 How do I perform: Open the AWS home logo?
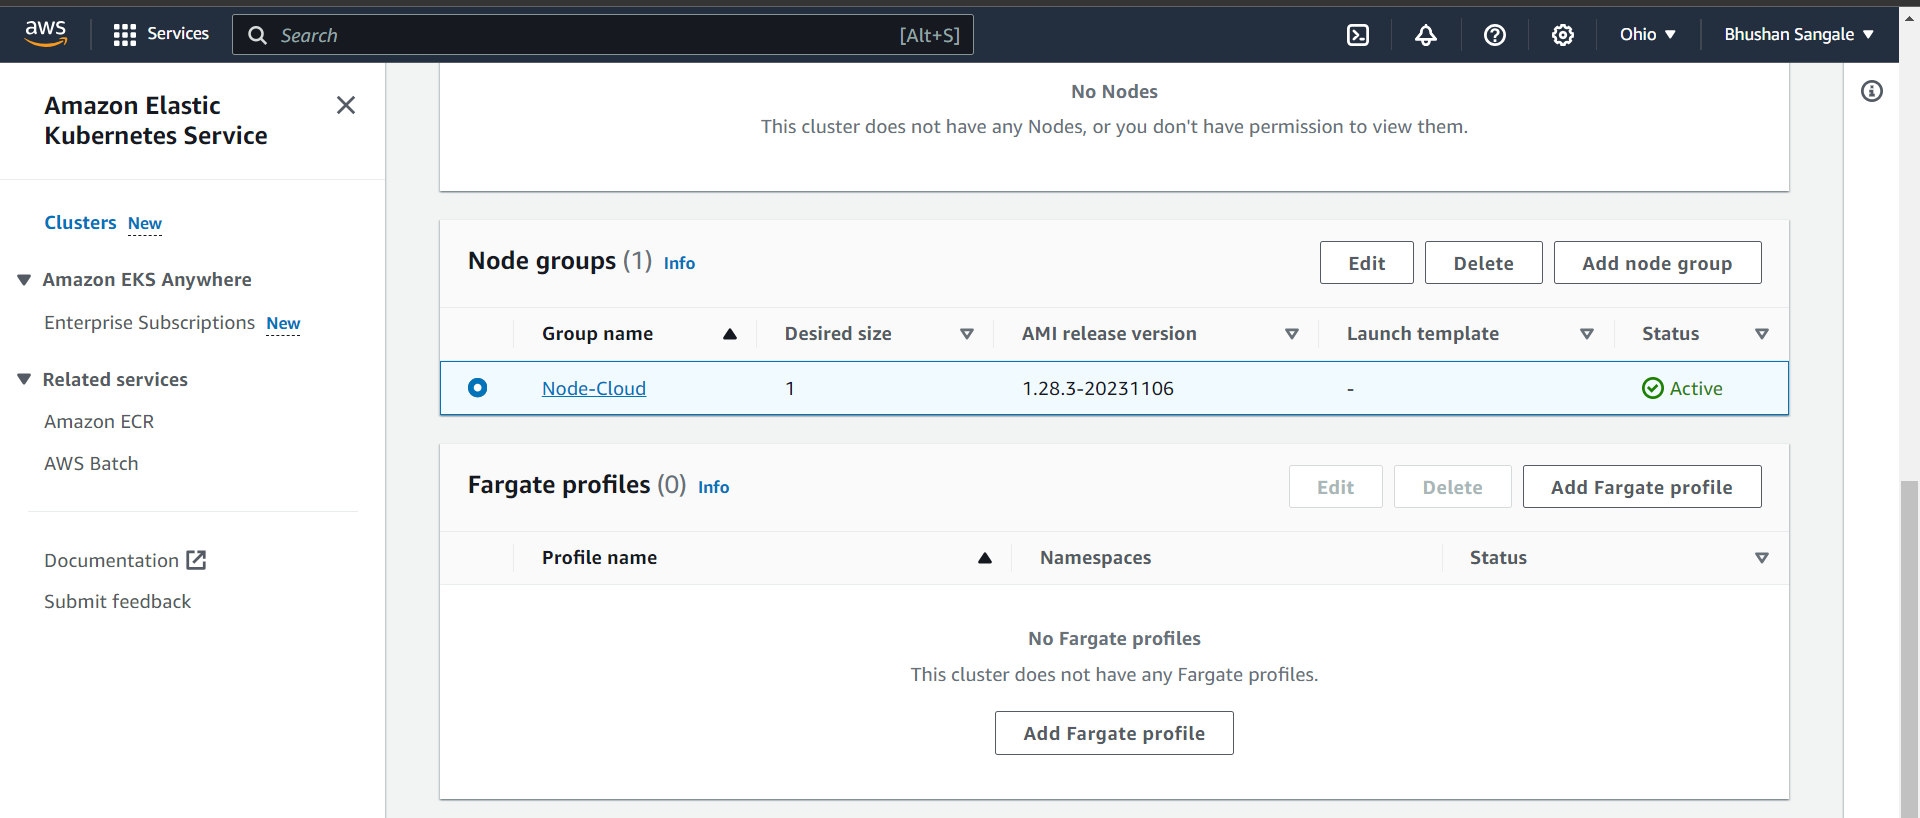[x=46, y=34]
